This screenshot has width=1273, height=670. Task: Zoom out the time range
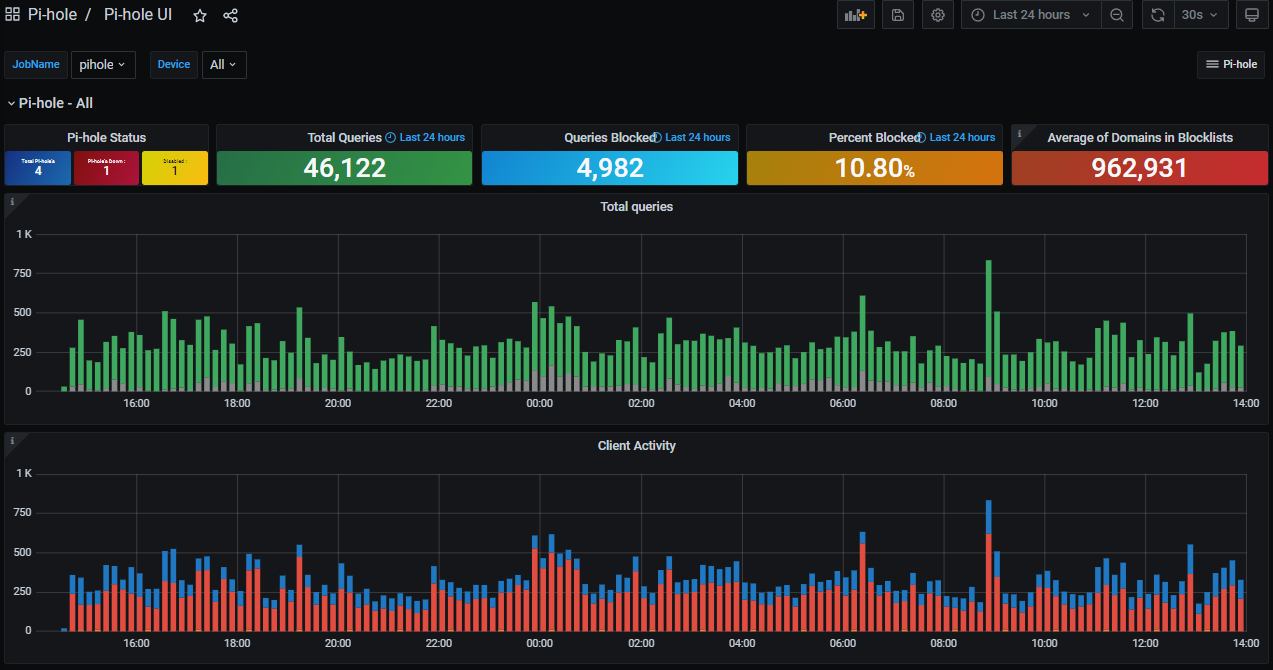1117,15
